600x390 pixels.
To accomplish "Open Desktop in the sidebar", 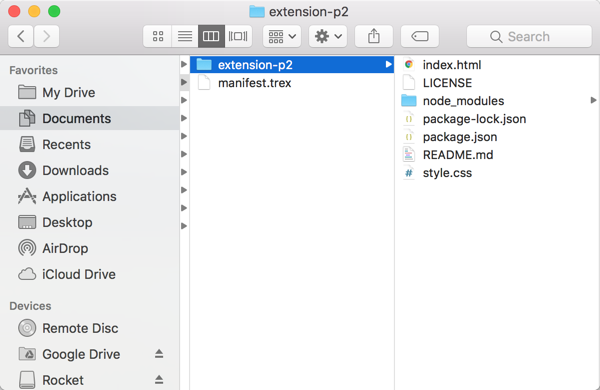I will 90,222.
